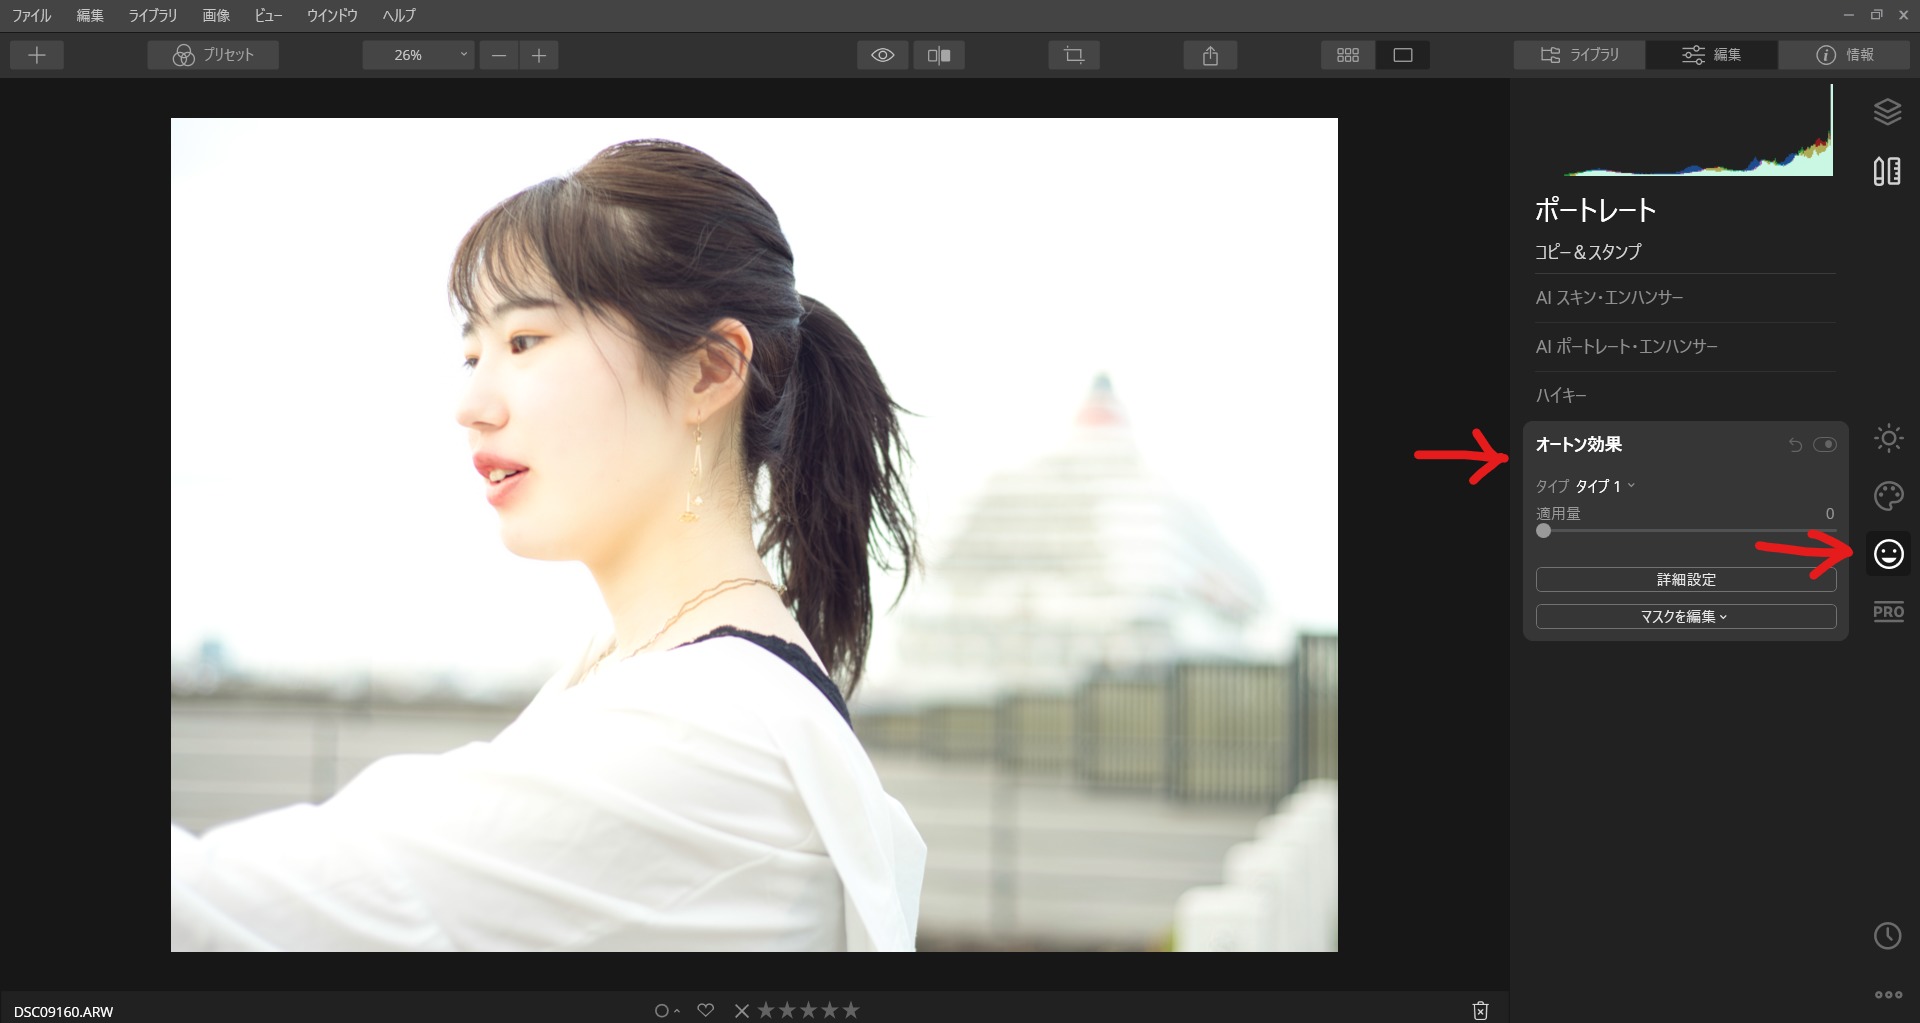This screenshot has height=1023, width=1920.
Task: Toggle the オートン効果 effect visibility switch
Action: pyautogui.click(x=1825, y=445)
